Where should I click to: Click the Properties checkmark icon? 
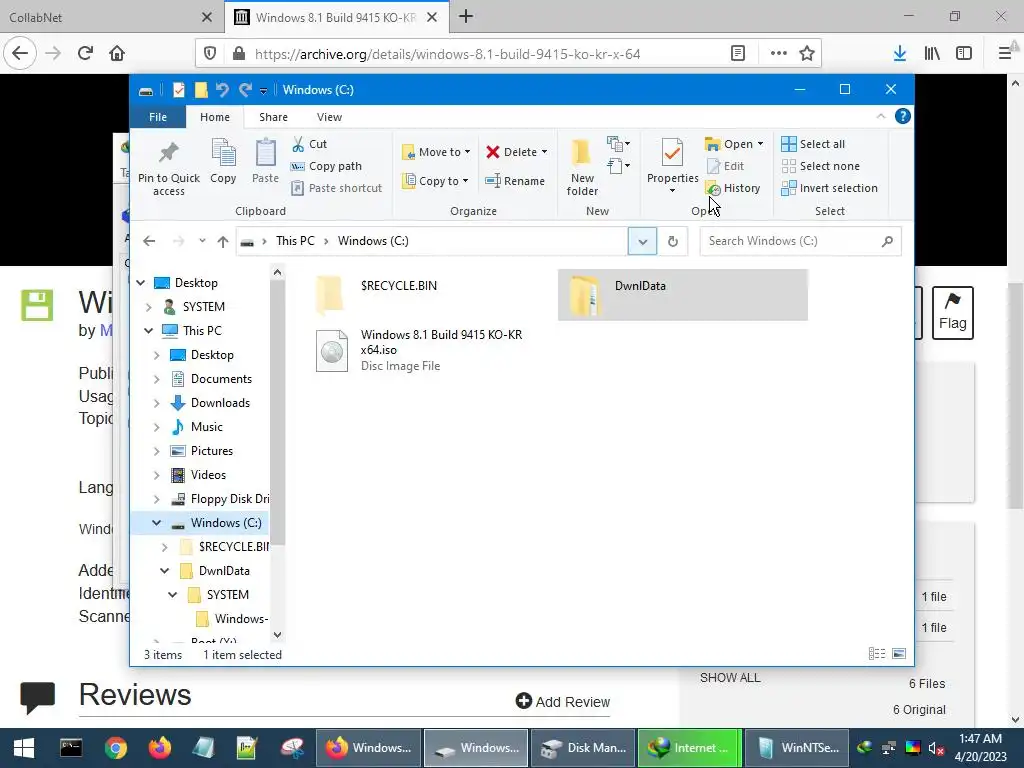[672, 153]
